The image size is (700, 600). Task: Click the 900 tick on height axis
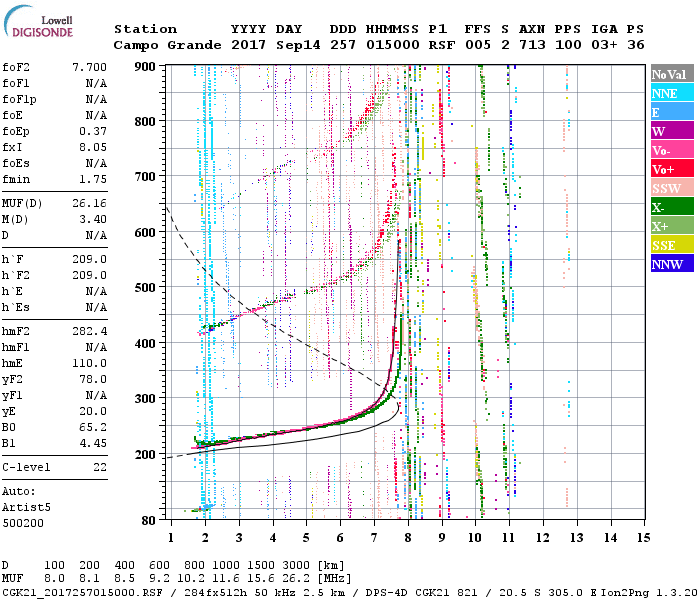pos(146,67)
